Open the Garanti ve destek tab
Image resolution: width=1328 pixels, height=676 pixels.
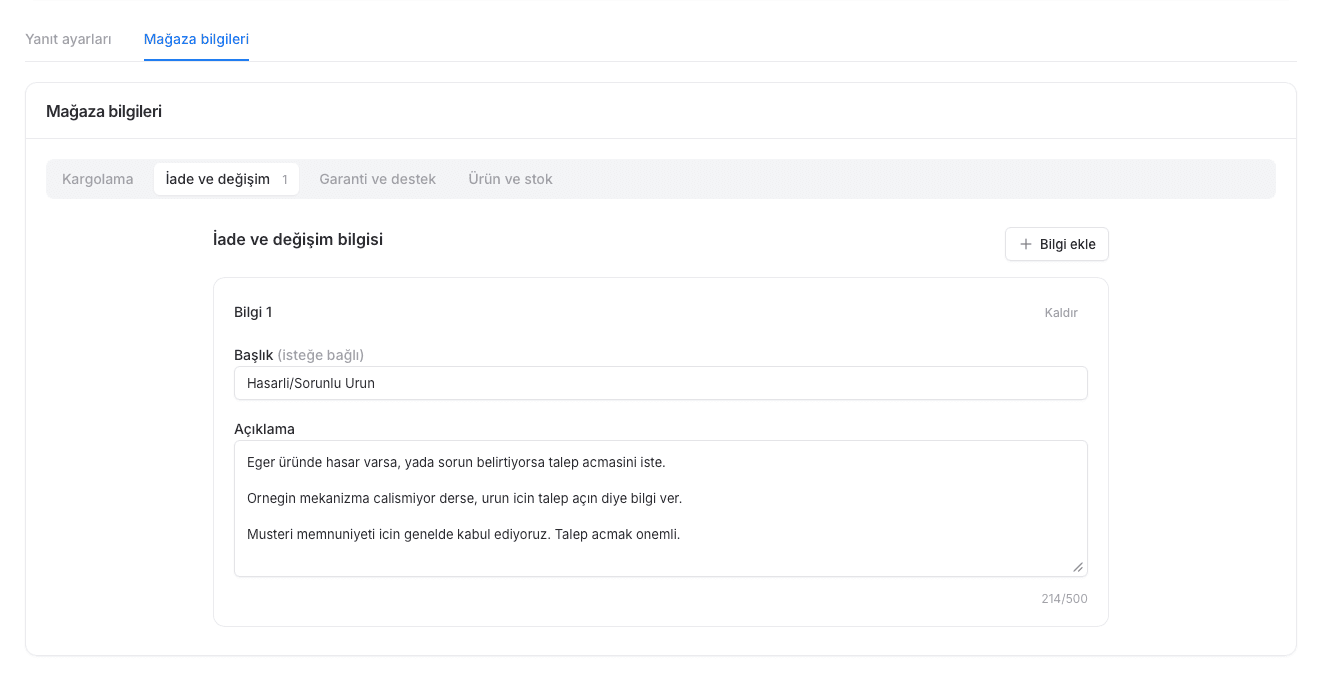(378, 179)
